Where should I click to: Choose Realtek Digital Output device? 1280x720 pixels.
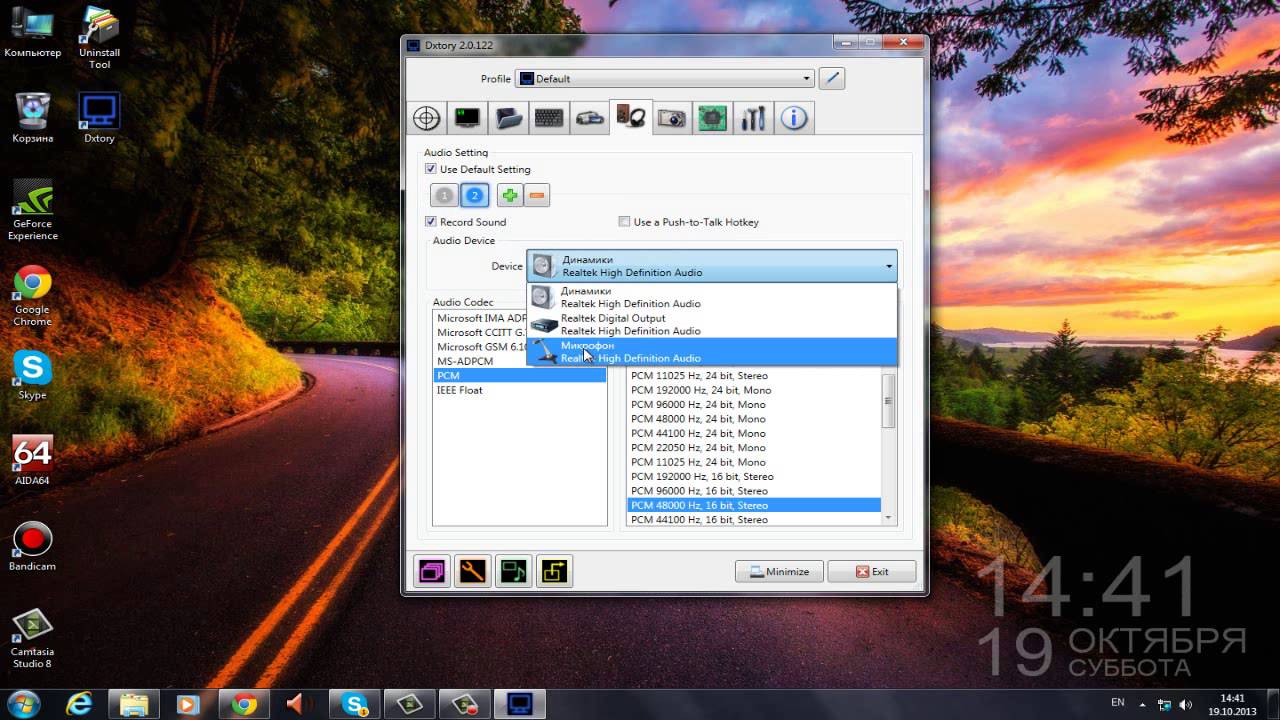coord(712,324)
